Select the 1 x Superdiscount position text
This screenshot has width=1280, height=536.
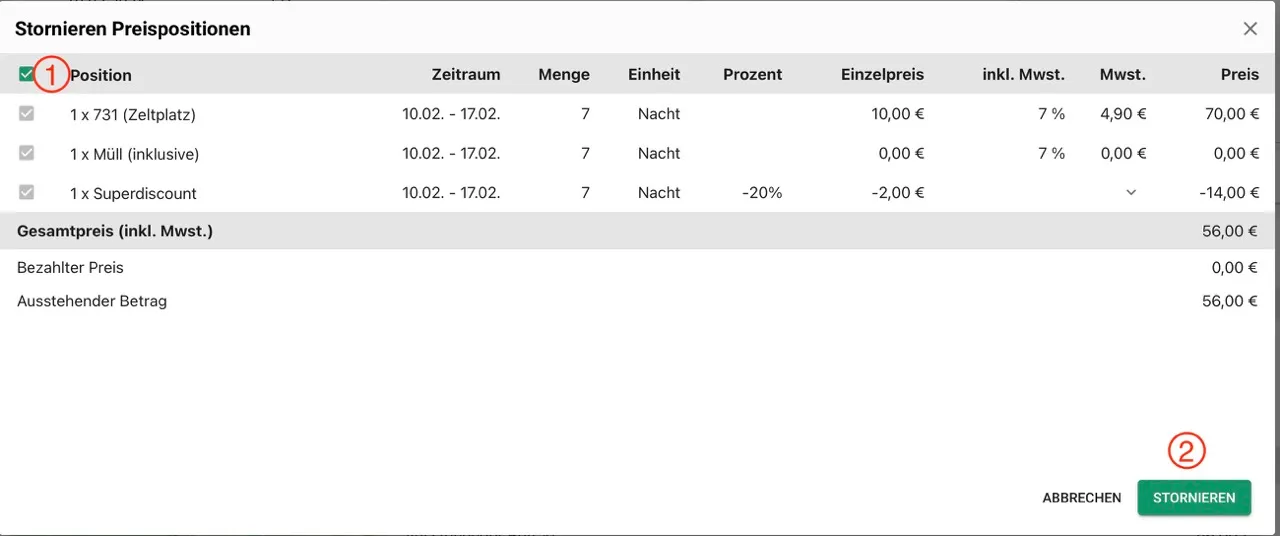pos(133,193)
